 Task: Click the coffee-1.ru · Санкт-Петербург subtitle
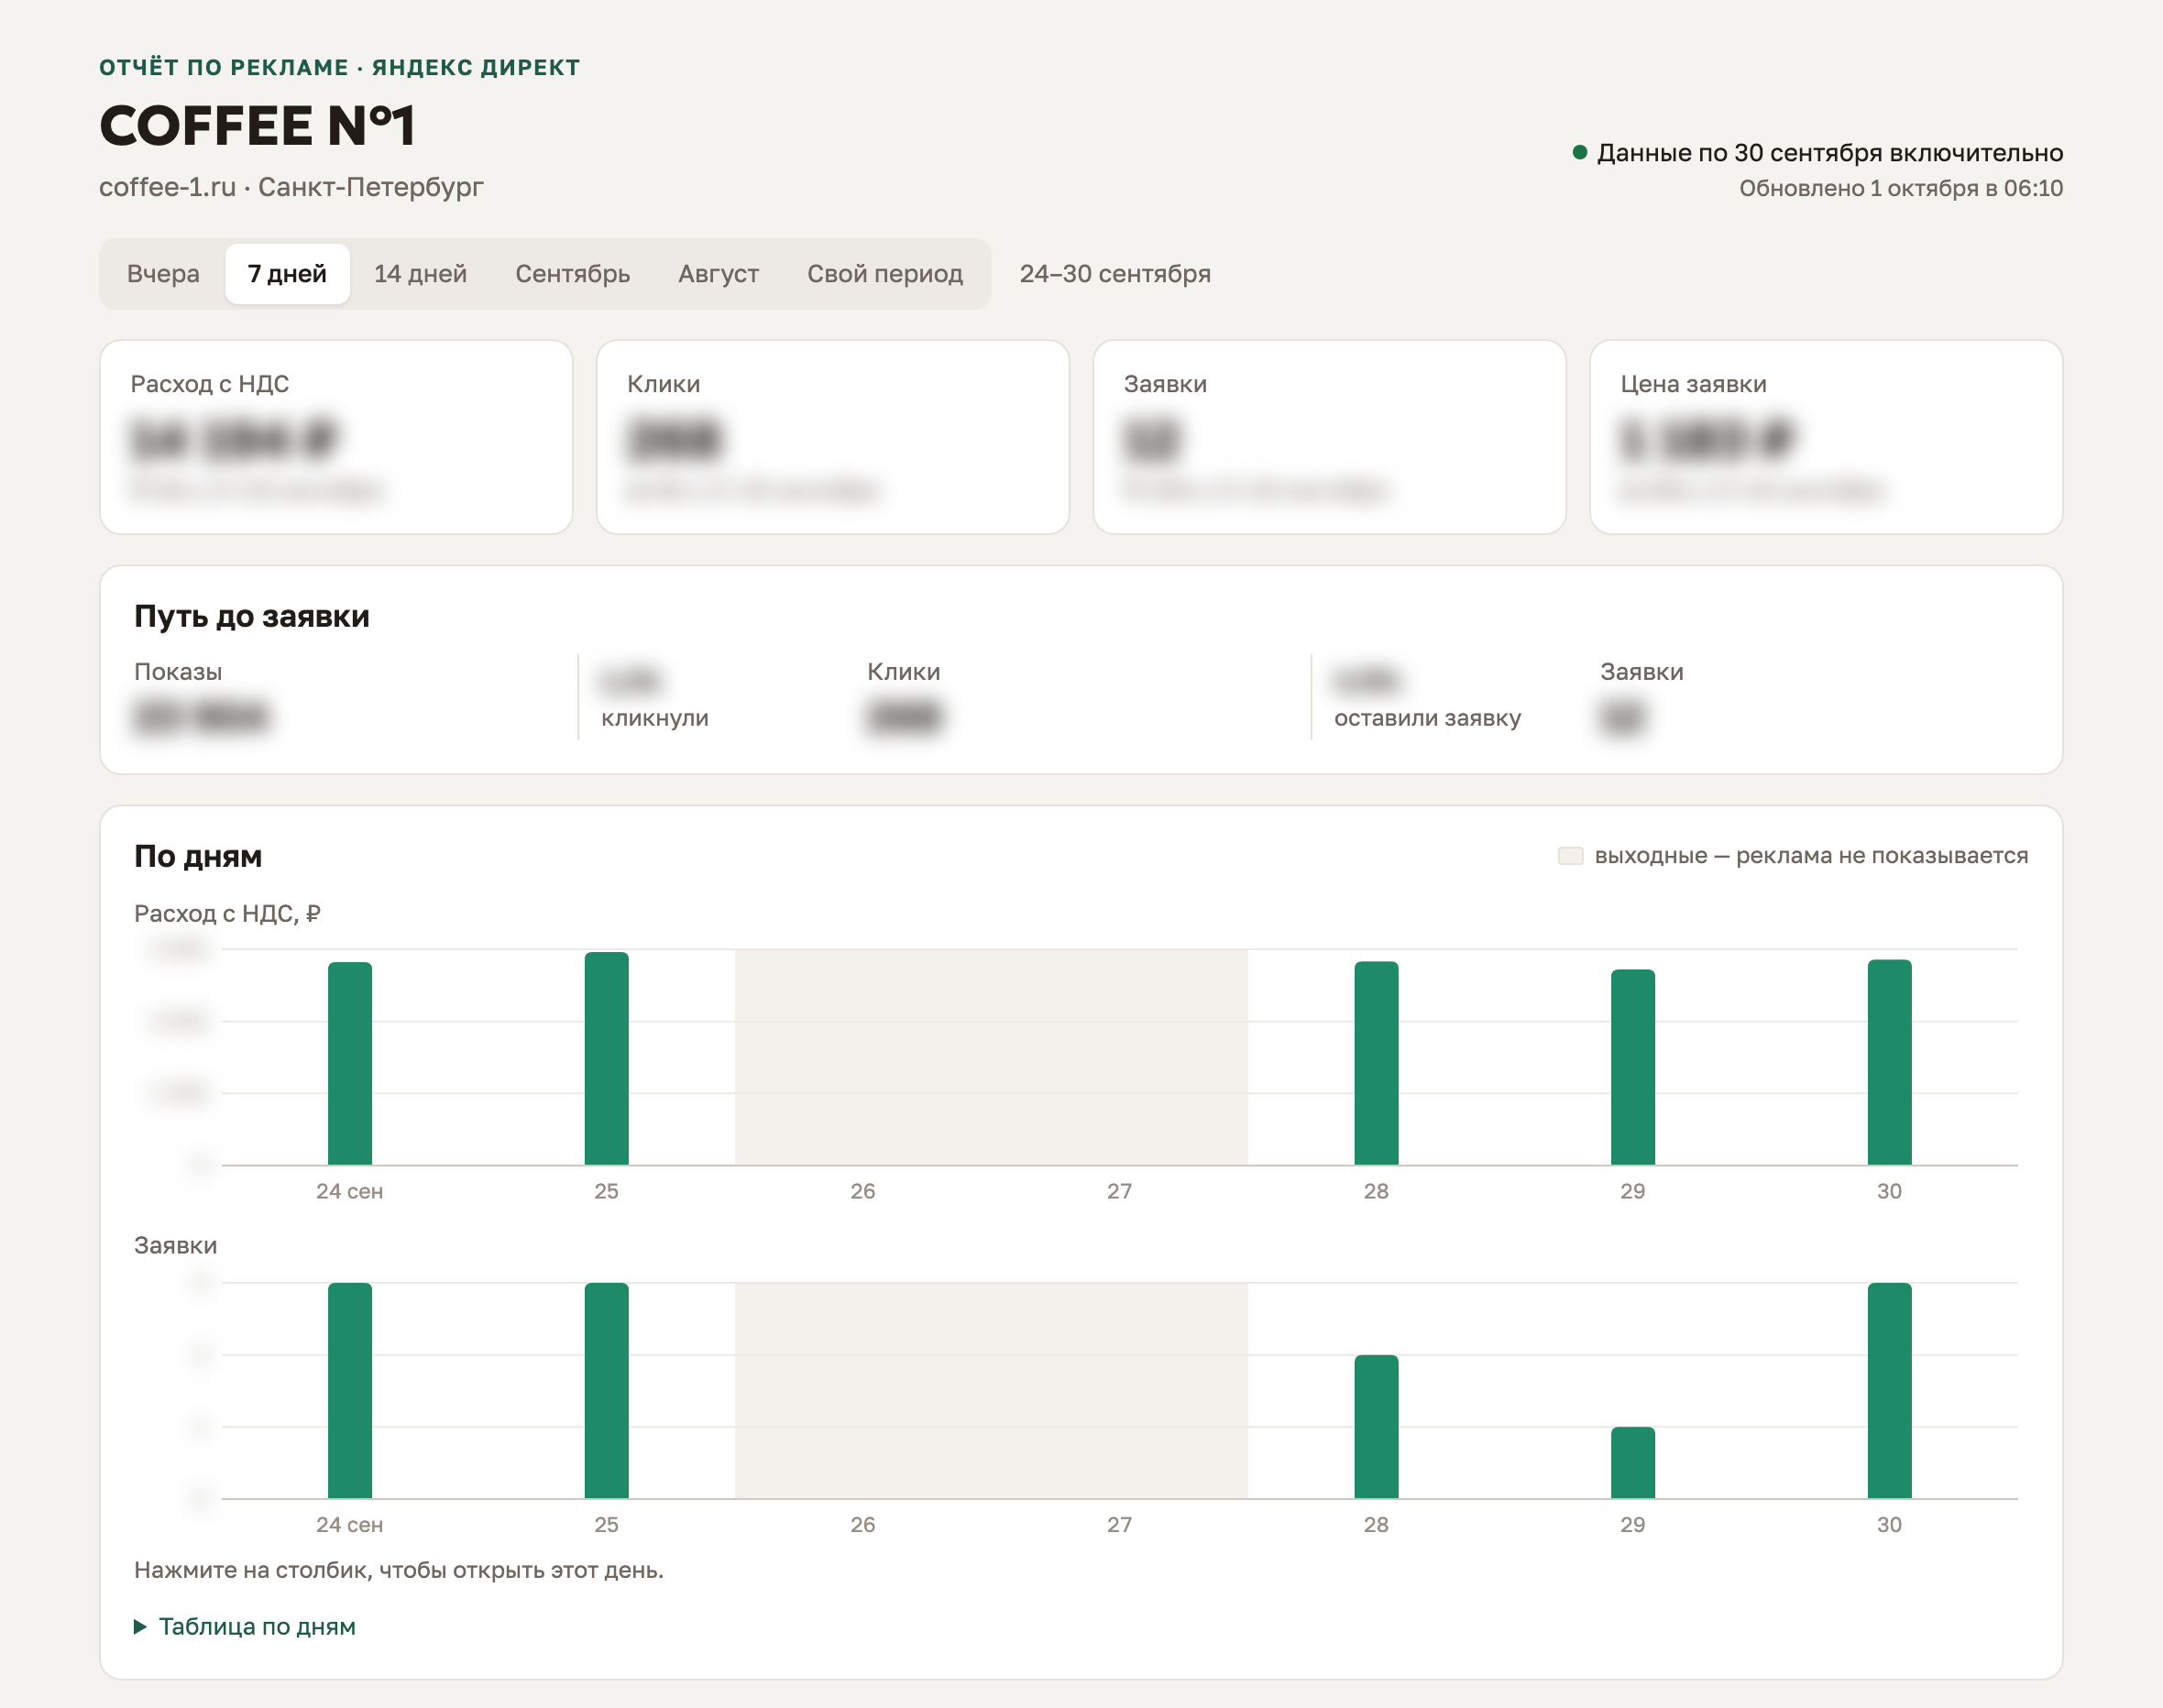(x=291, y=187)
